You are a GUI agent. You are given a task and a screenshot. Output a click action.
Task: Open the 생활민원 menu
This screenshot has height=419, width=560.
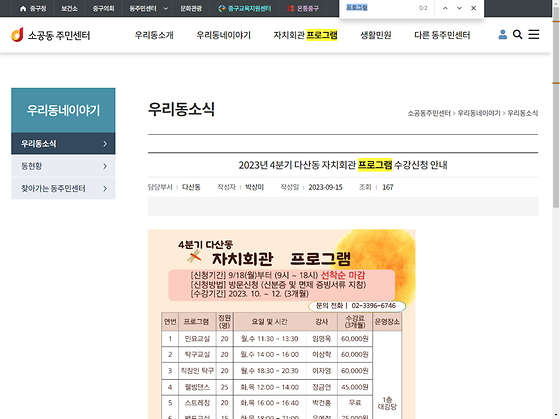(x=376, y=35)
